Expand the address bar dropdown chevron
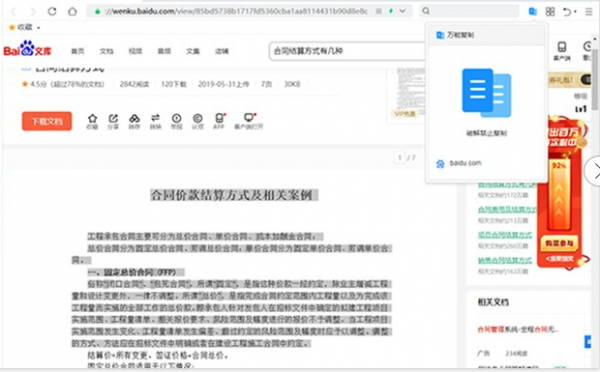Screen dimensions: 600x372 coord(403,11)
